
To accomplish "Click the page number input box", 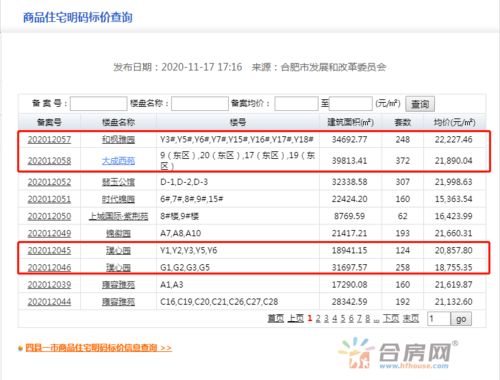I will tap(439, 319).
